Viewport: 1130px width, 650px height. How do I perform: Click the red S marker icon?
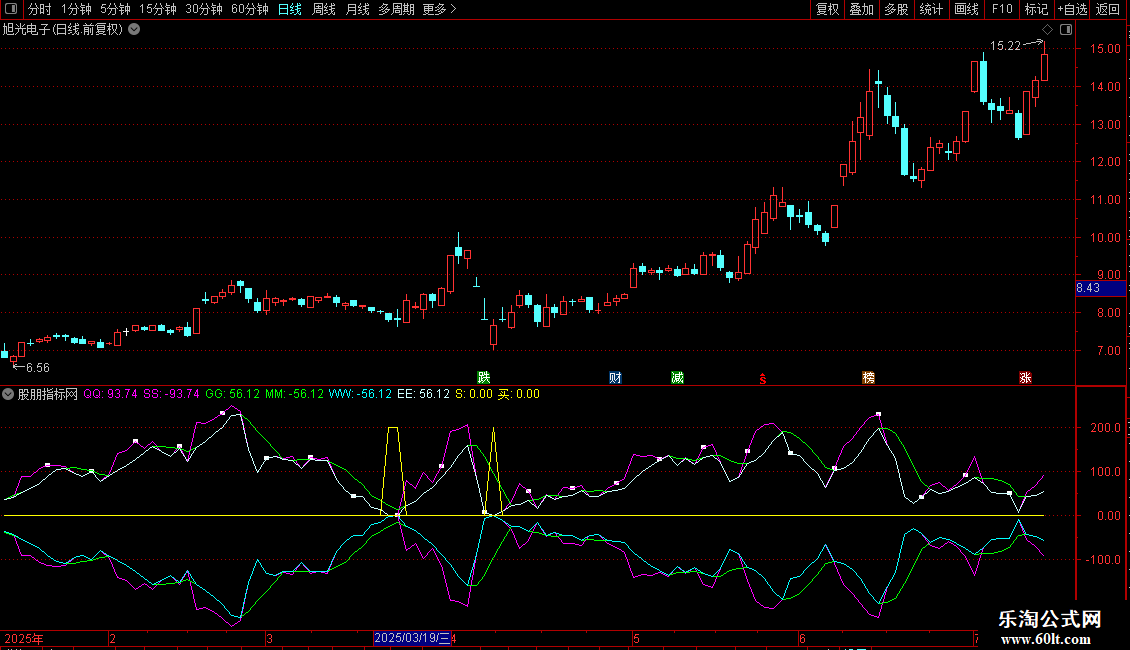point(763,378)
